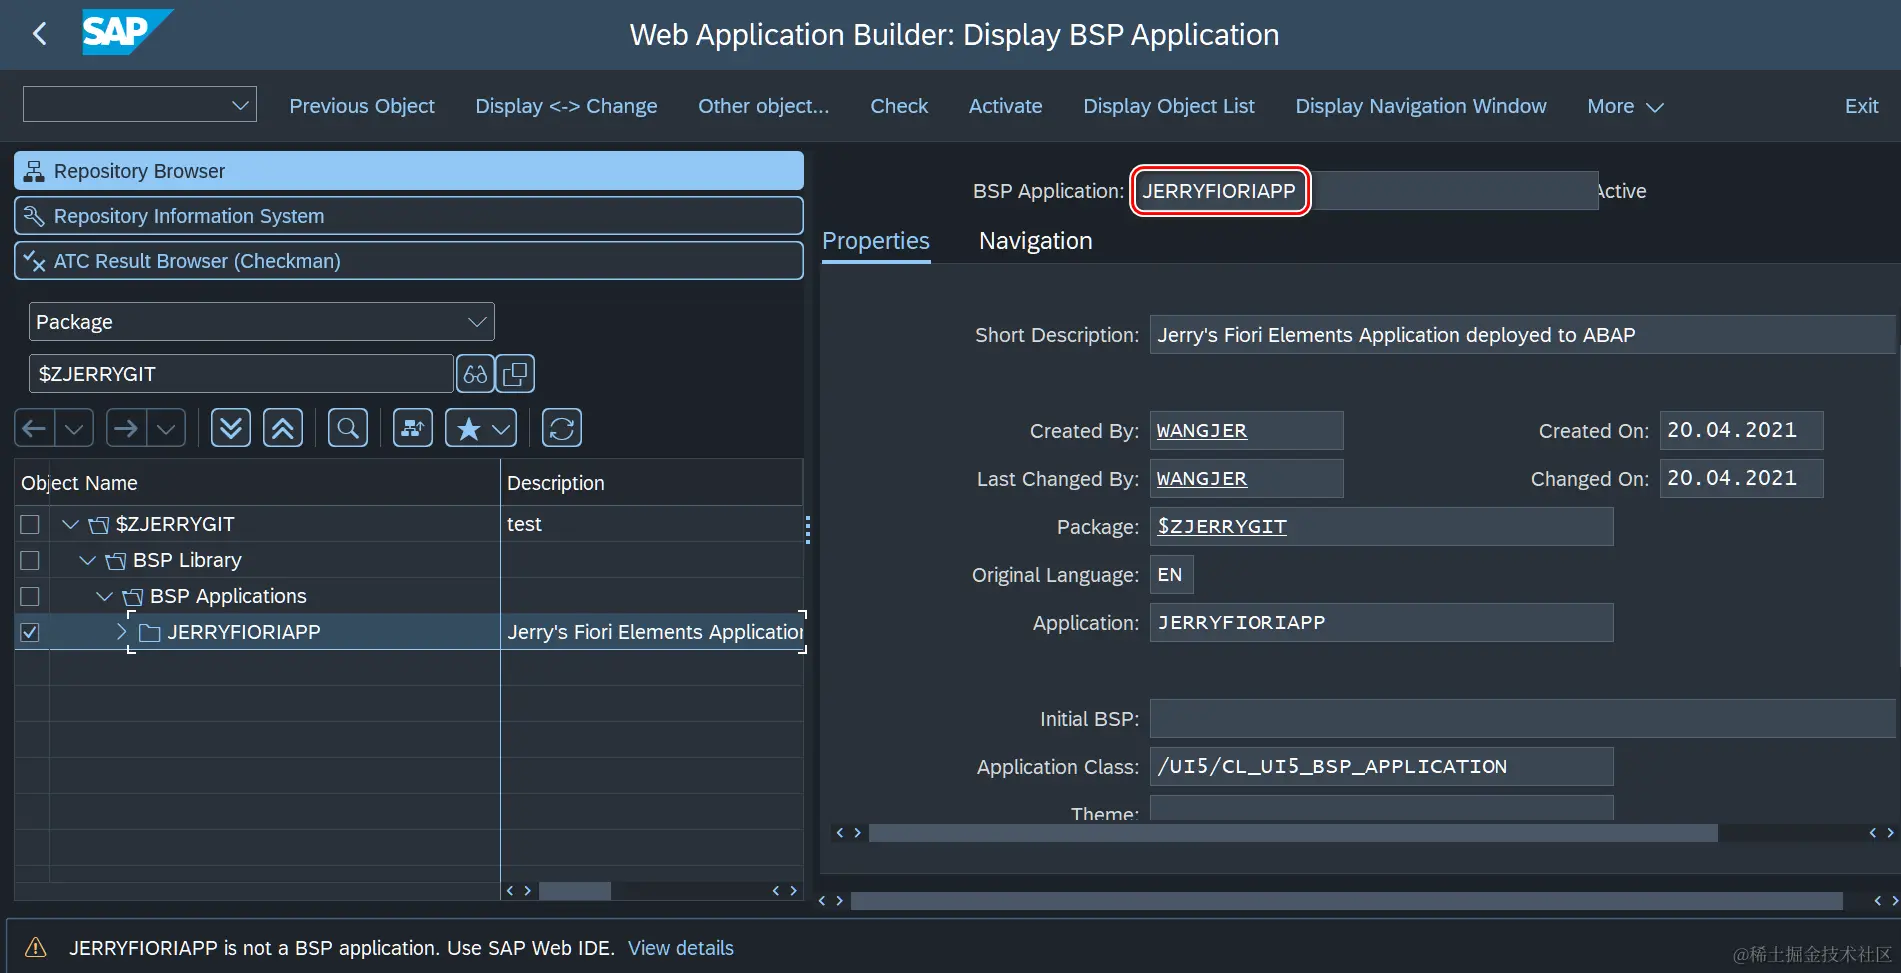
Task: Open the WANGJER link in Last Changed By
Action: click(1201, 479)
